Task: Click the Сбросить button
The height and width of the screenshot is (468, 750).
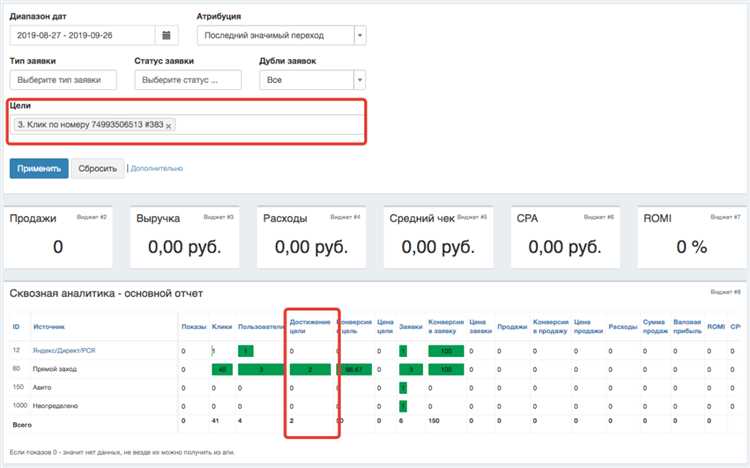Action: (98, 168)
